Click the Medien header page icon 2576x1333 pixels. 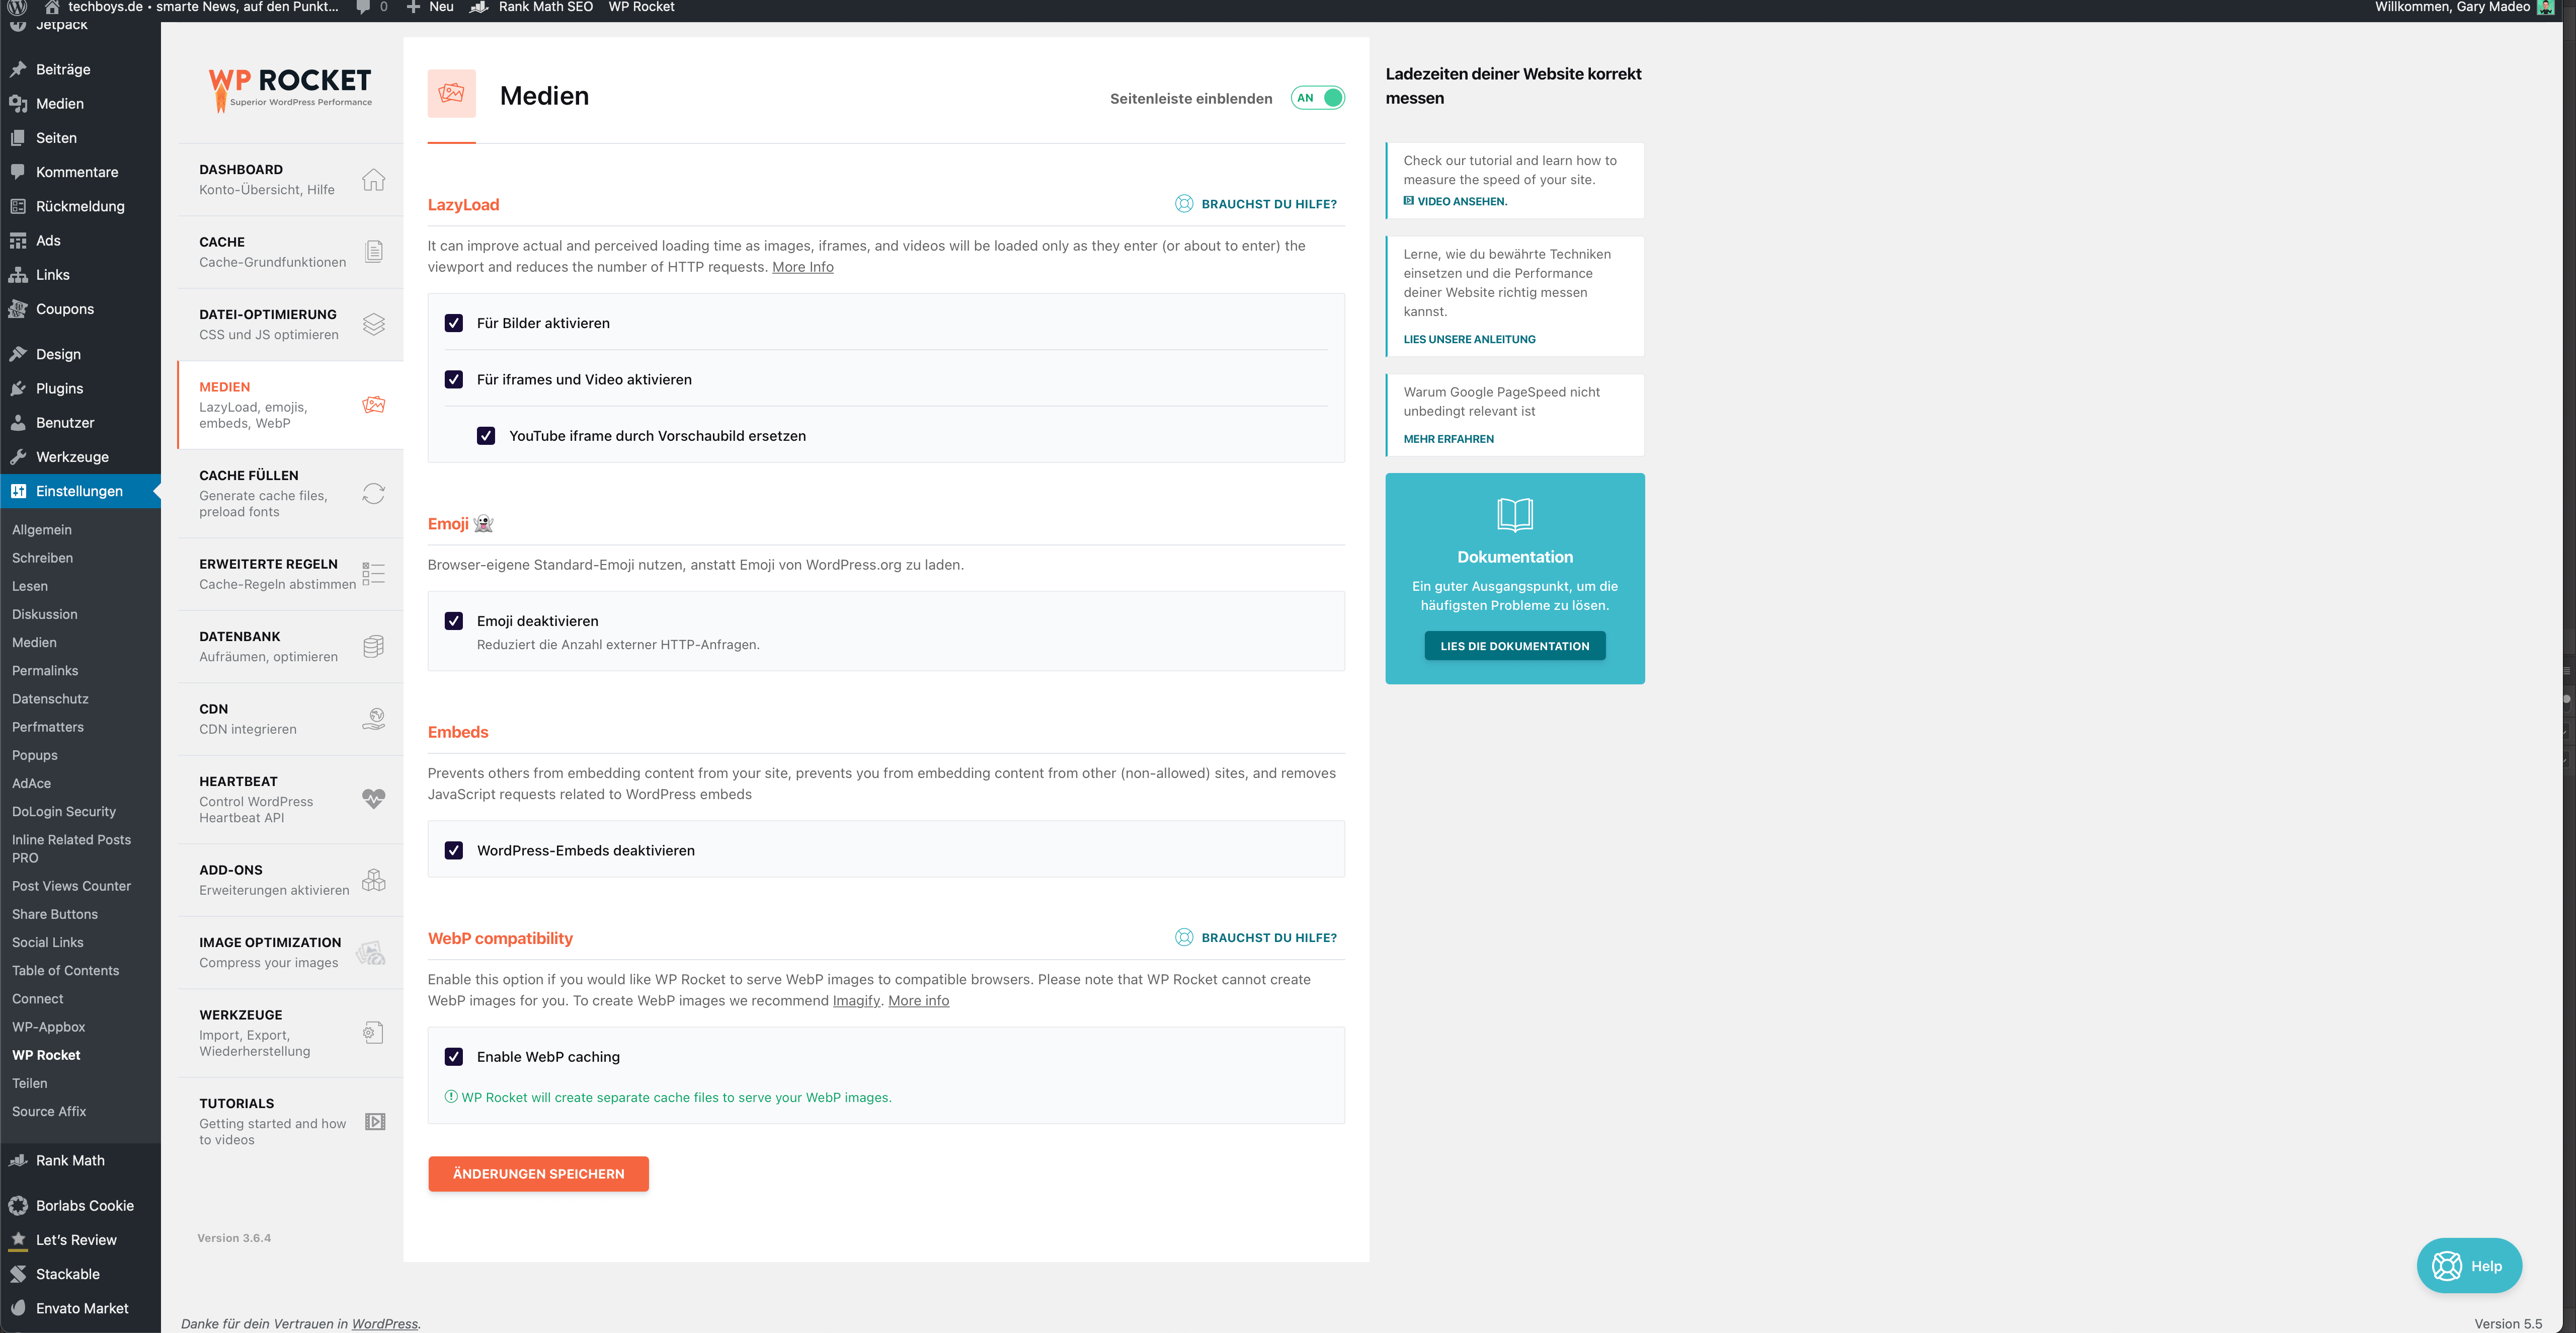click(x=451, y=93)
